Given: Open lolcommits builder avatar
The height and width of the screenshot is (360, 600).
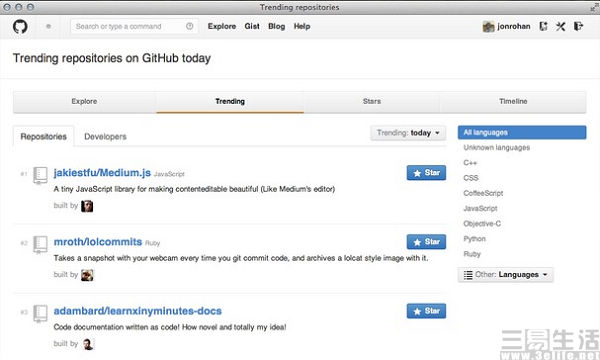Looking at the screenshot, I should coord(87,275).
